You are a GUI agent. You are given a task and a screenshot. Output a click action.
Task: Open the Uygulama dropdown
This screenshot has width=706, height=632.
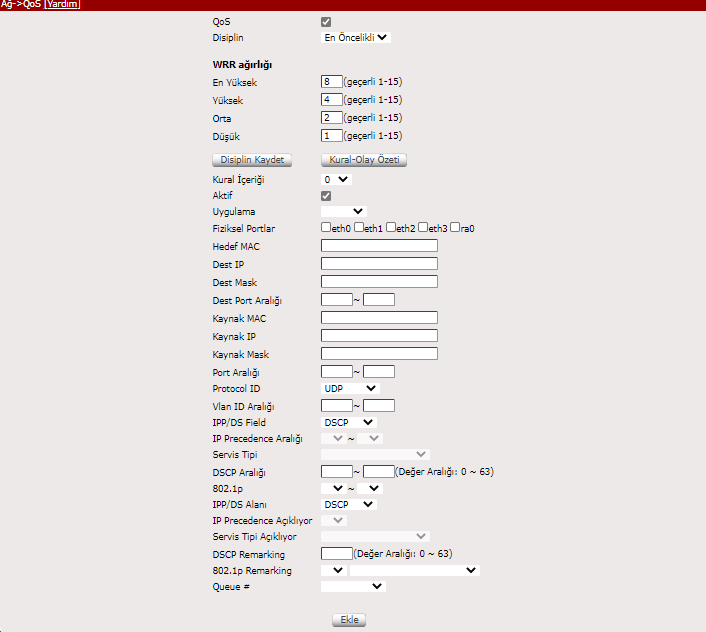click(344, 211)
